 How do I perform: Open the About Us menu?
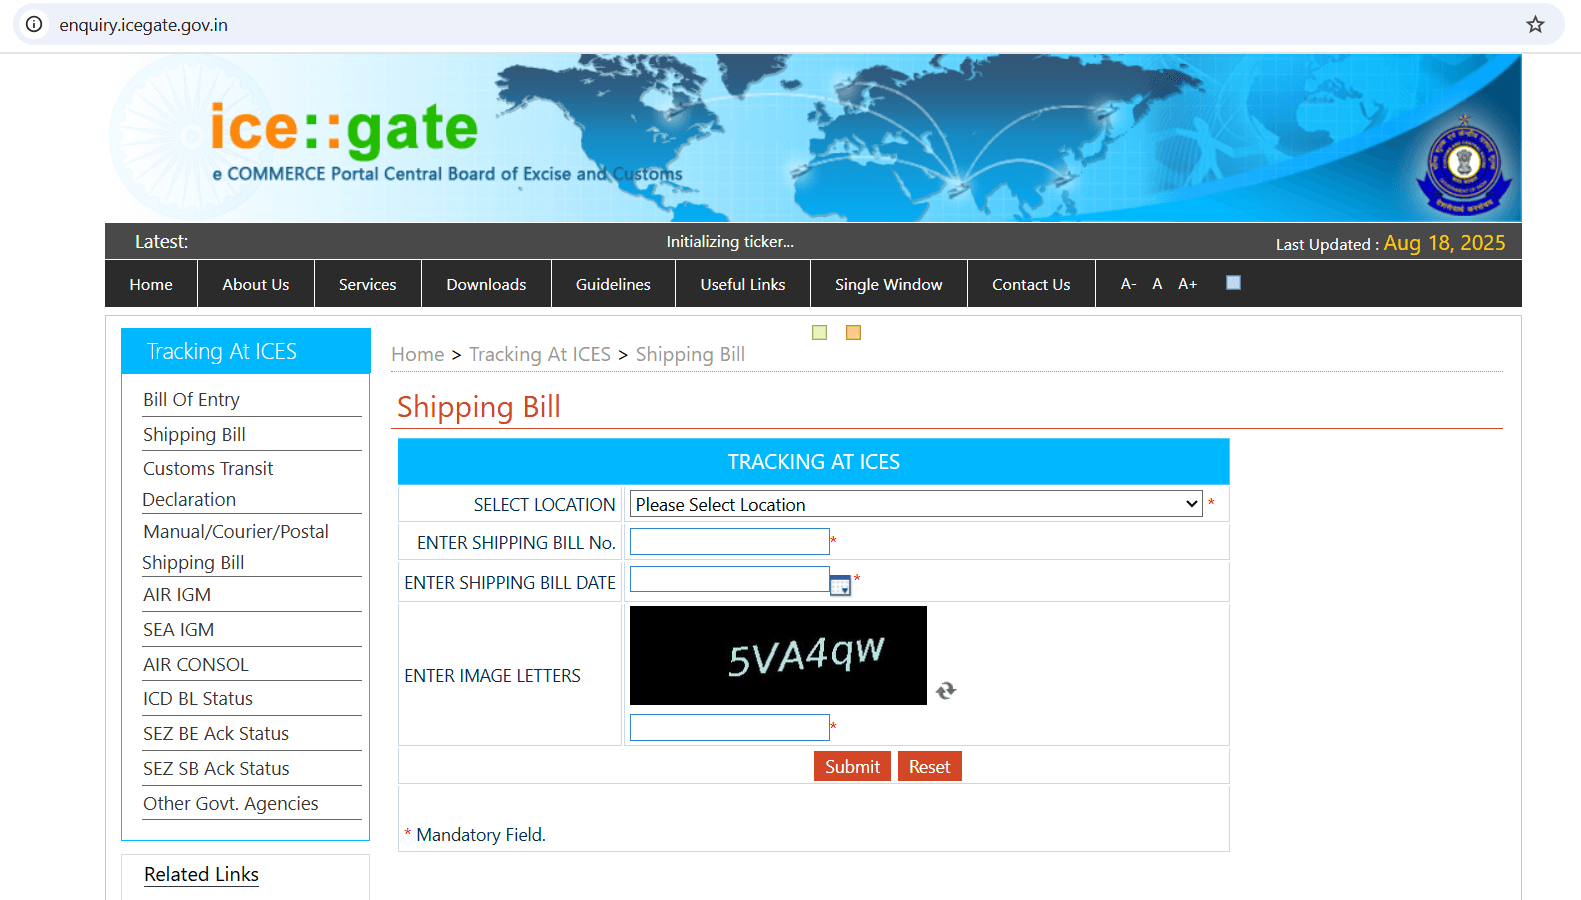(x=256, y=284)
